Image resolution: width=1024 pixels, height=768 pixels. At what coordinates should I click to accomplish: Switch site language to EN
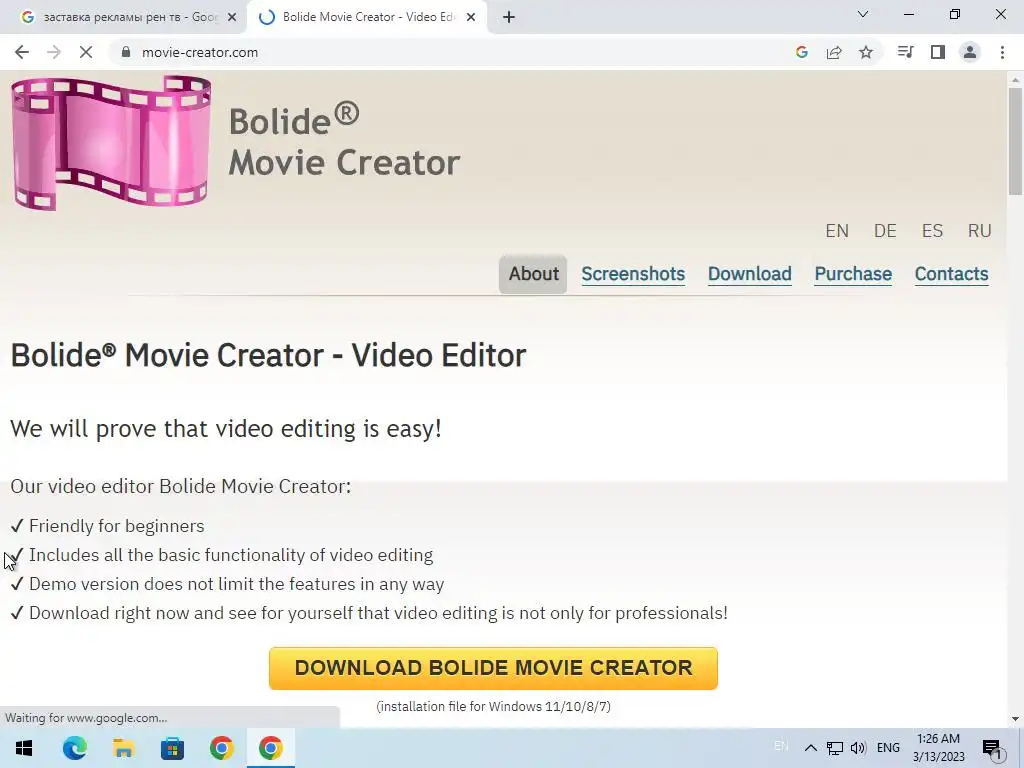coord(837,231)
